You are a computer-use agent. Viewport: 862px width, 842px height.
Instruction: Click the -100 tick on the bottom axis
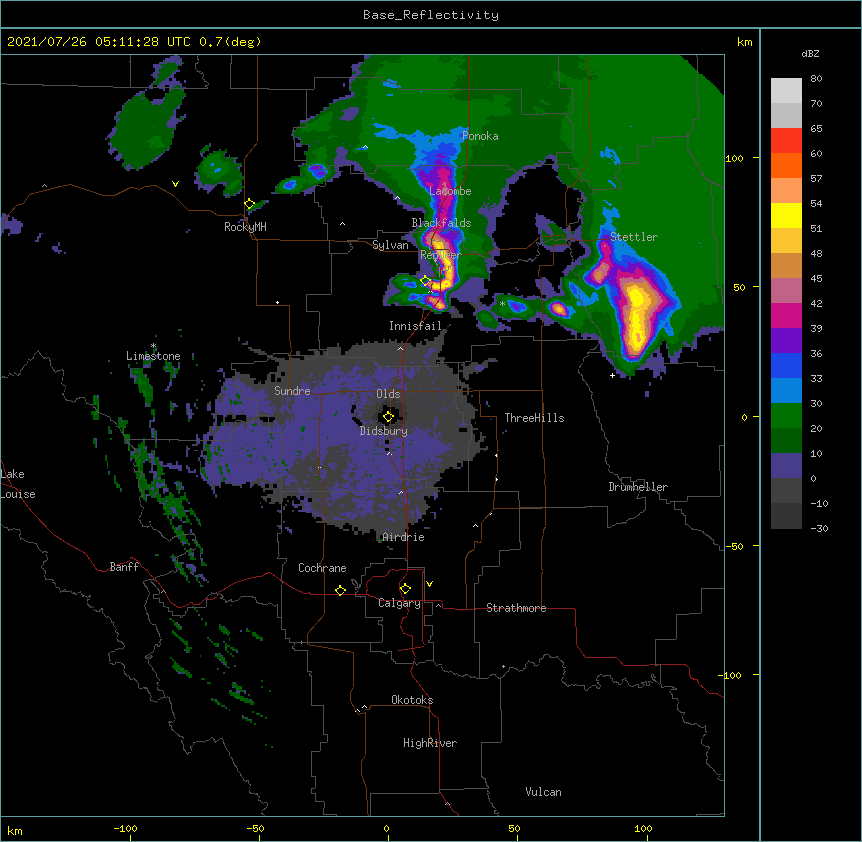[x=125, y=828]
